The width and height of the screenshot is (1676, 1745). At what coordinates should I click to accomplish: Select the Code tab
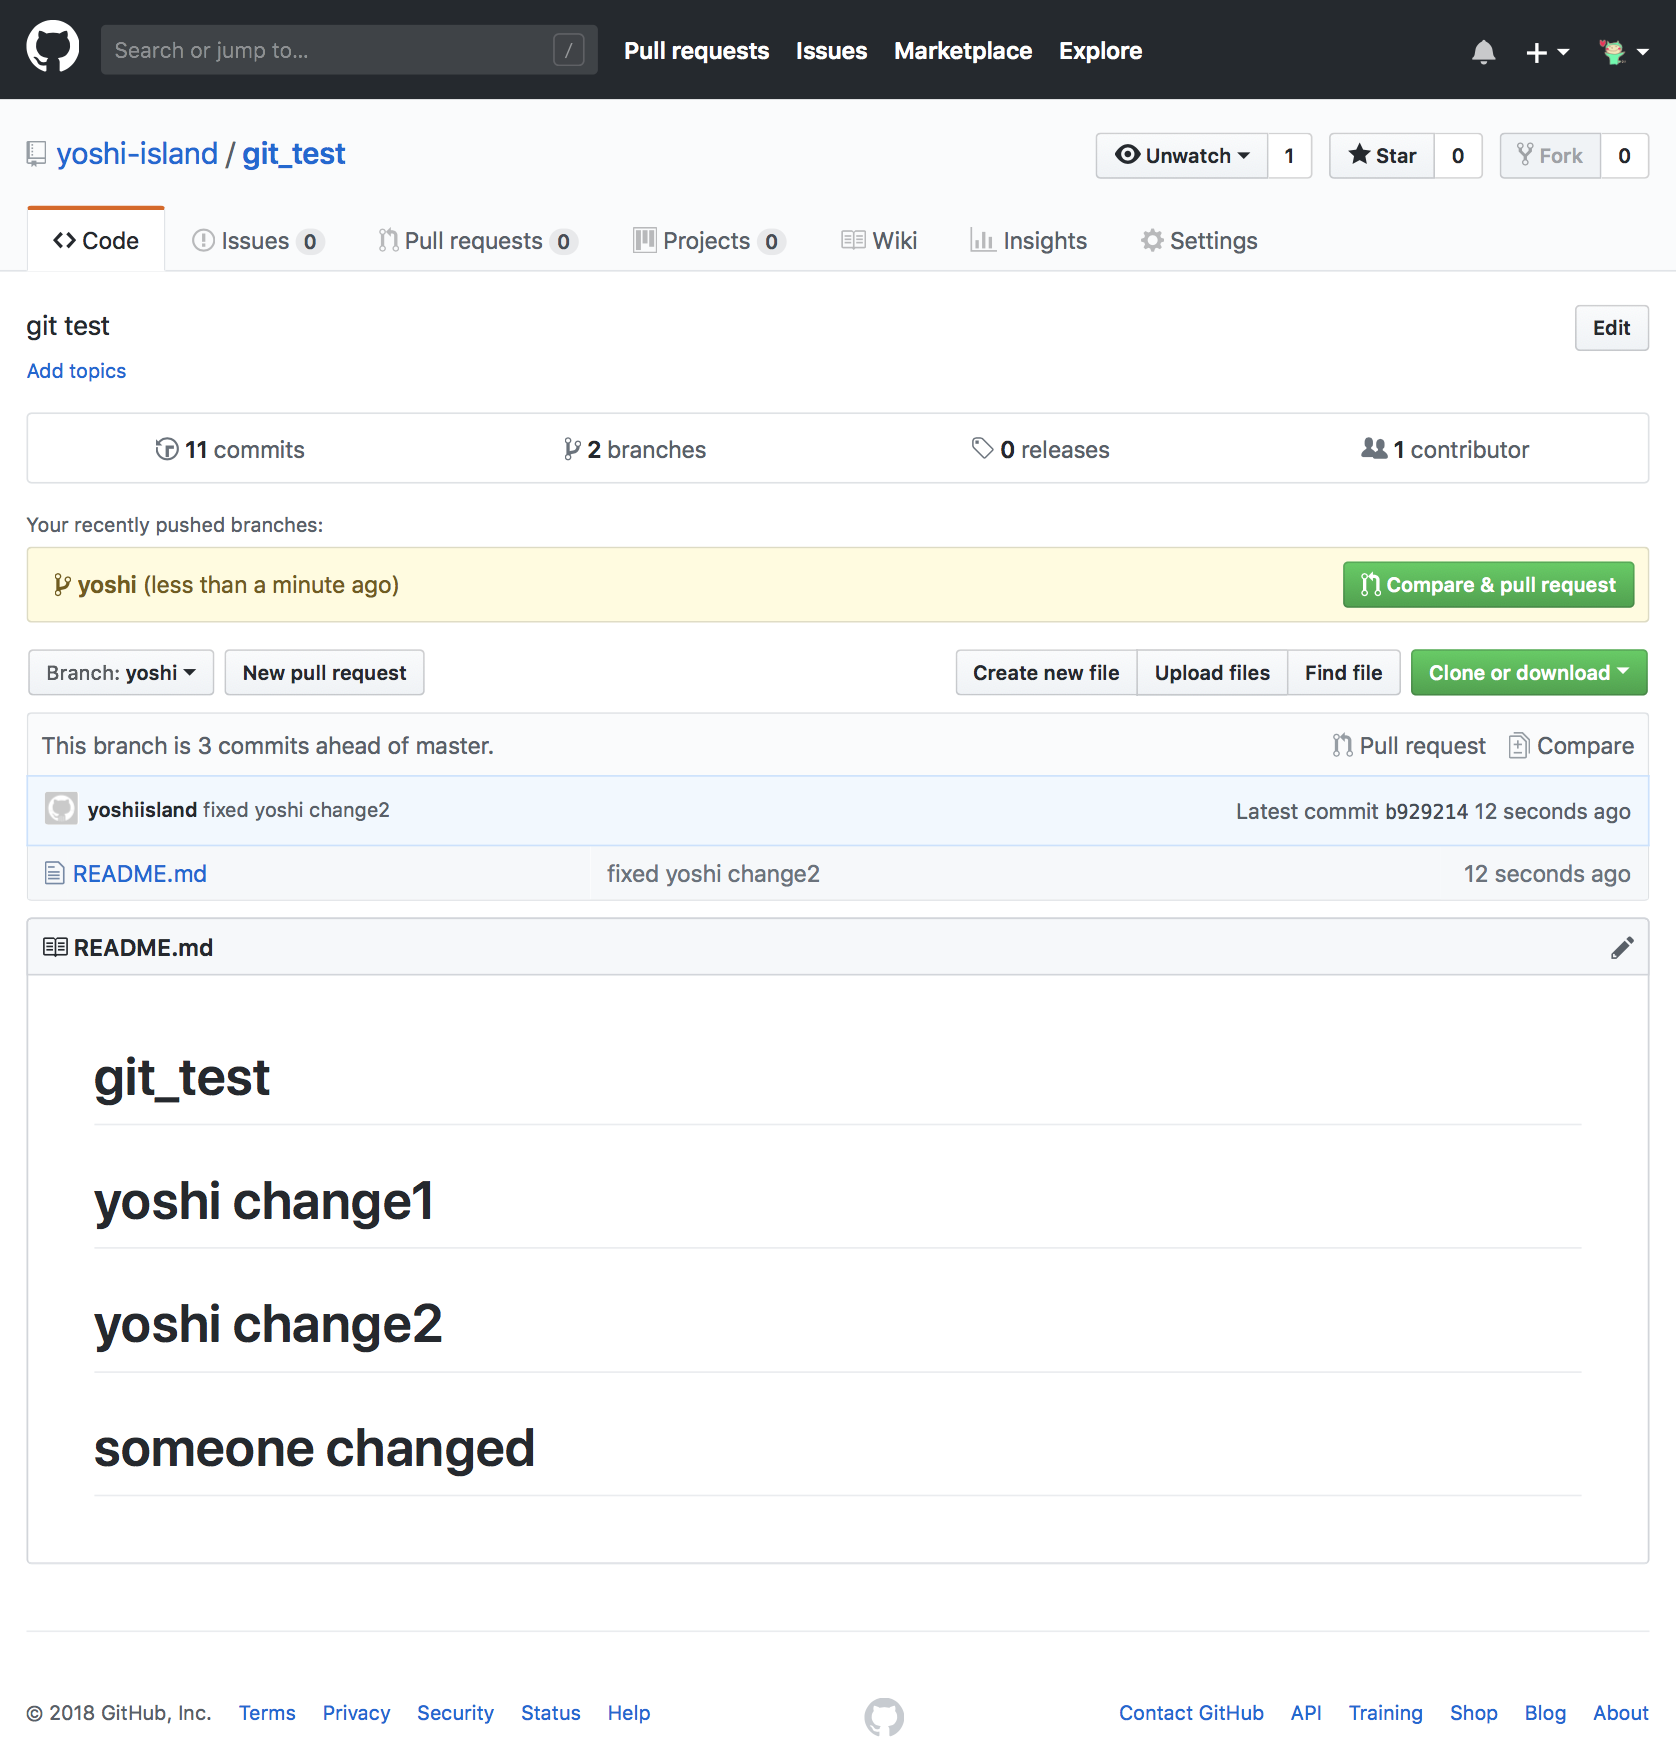tap(96, 241)
